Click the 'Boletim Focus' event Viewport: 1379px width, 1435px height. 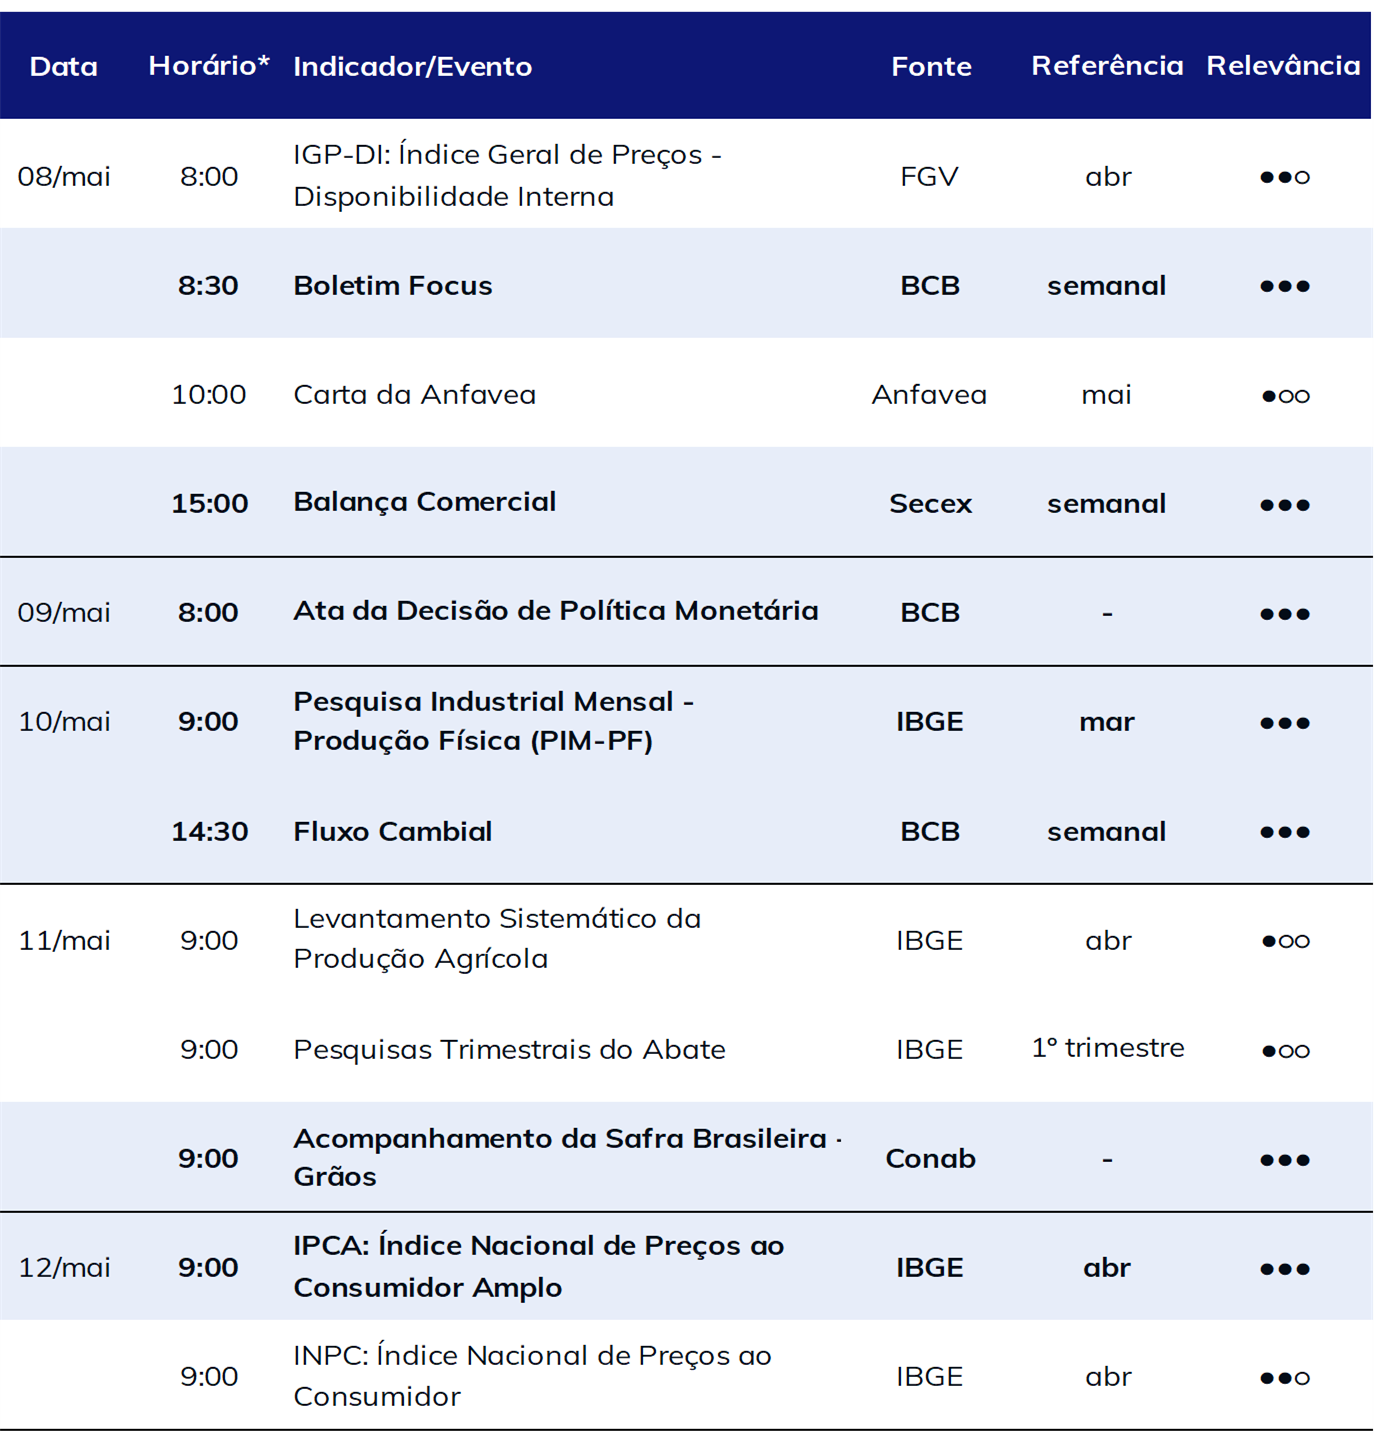point(393,285)
